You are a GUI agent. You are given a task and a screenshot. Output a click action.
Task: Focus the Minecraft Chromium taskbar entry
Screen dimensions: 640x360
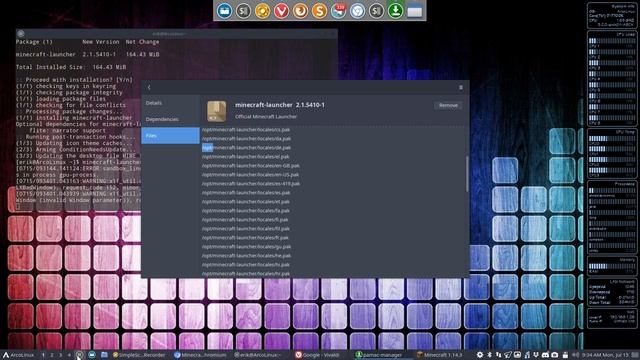coord(200,355)
